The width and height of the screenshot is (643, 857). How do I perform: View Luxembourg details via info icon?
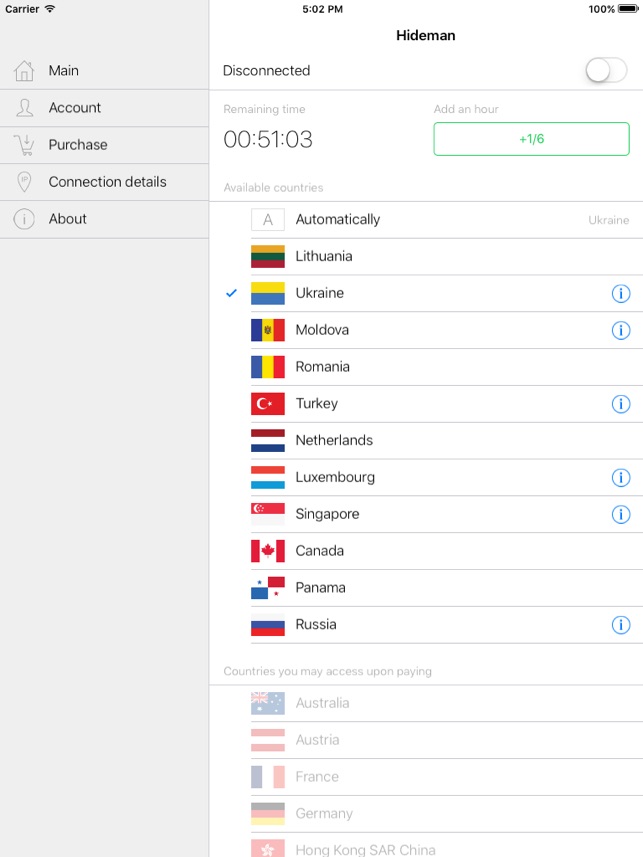click(x=621, y=478)
